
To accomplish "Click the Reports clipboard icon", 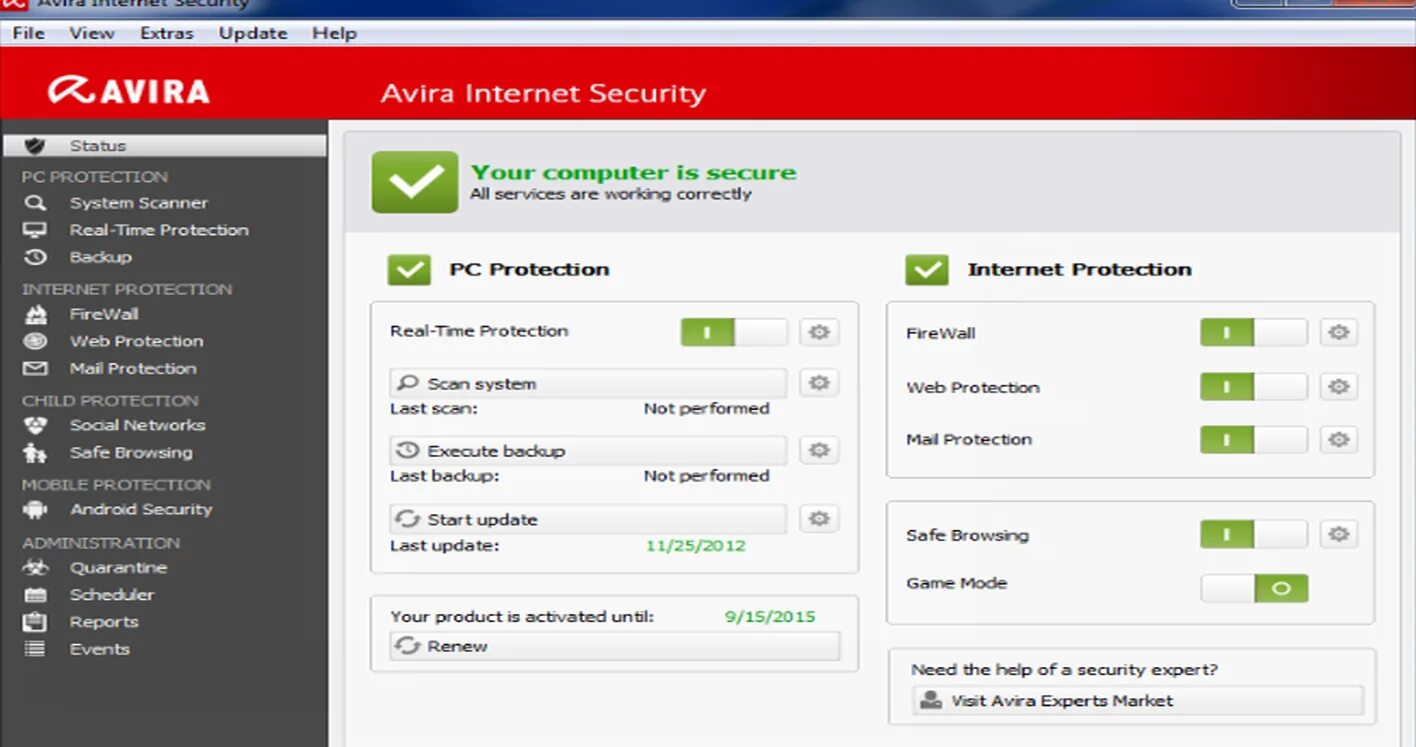I will click(x=35, y=622).
